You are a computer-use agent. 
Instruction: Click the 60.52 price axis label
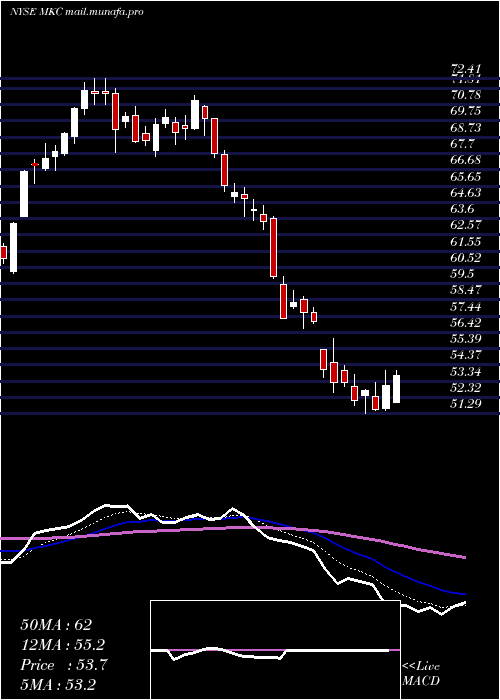[x=466, y=258]
